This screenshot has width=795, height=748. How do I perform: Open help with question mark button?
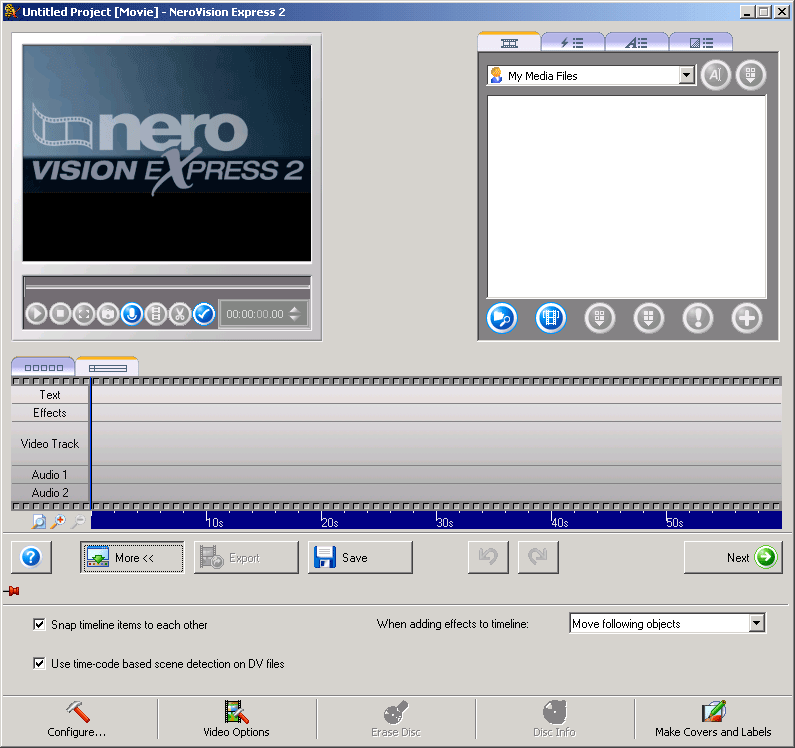pos(31,557)
